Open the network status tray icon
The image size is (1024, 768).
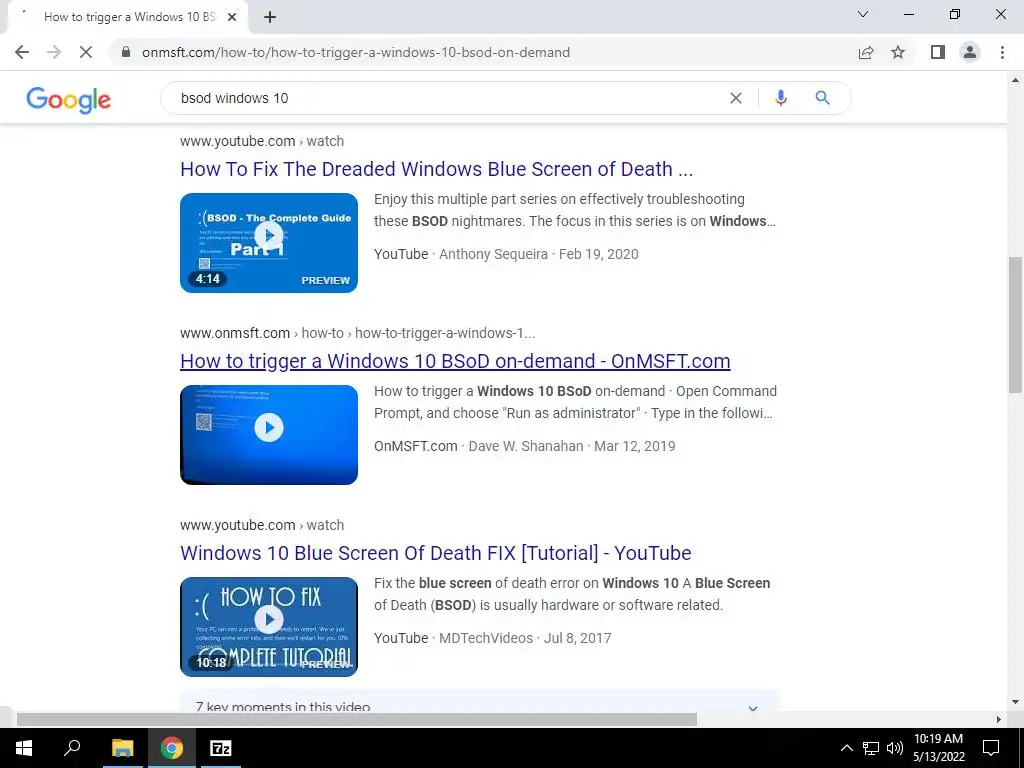point(871,748)
